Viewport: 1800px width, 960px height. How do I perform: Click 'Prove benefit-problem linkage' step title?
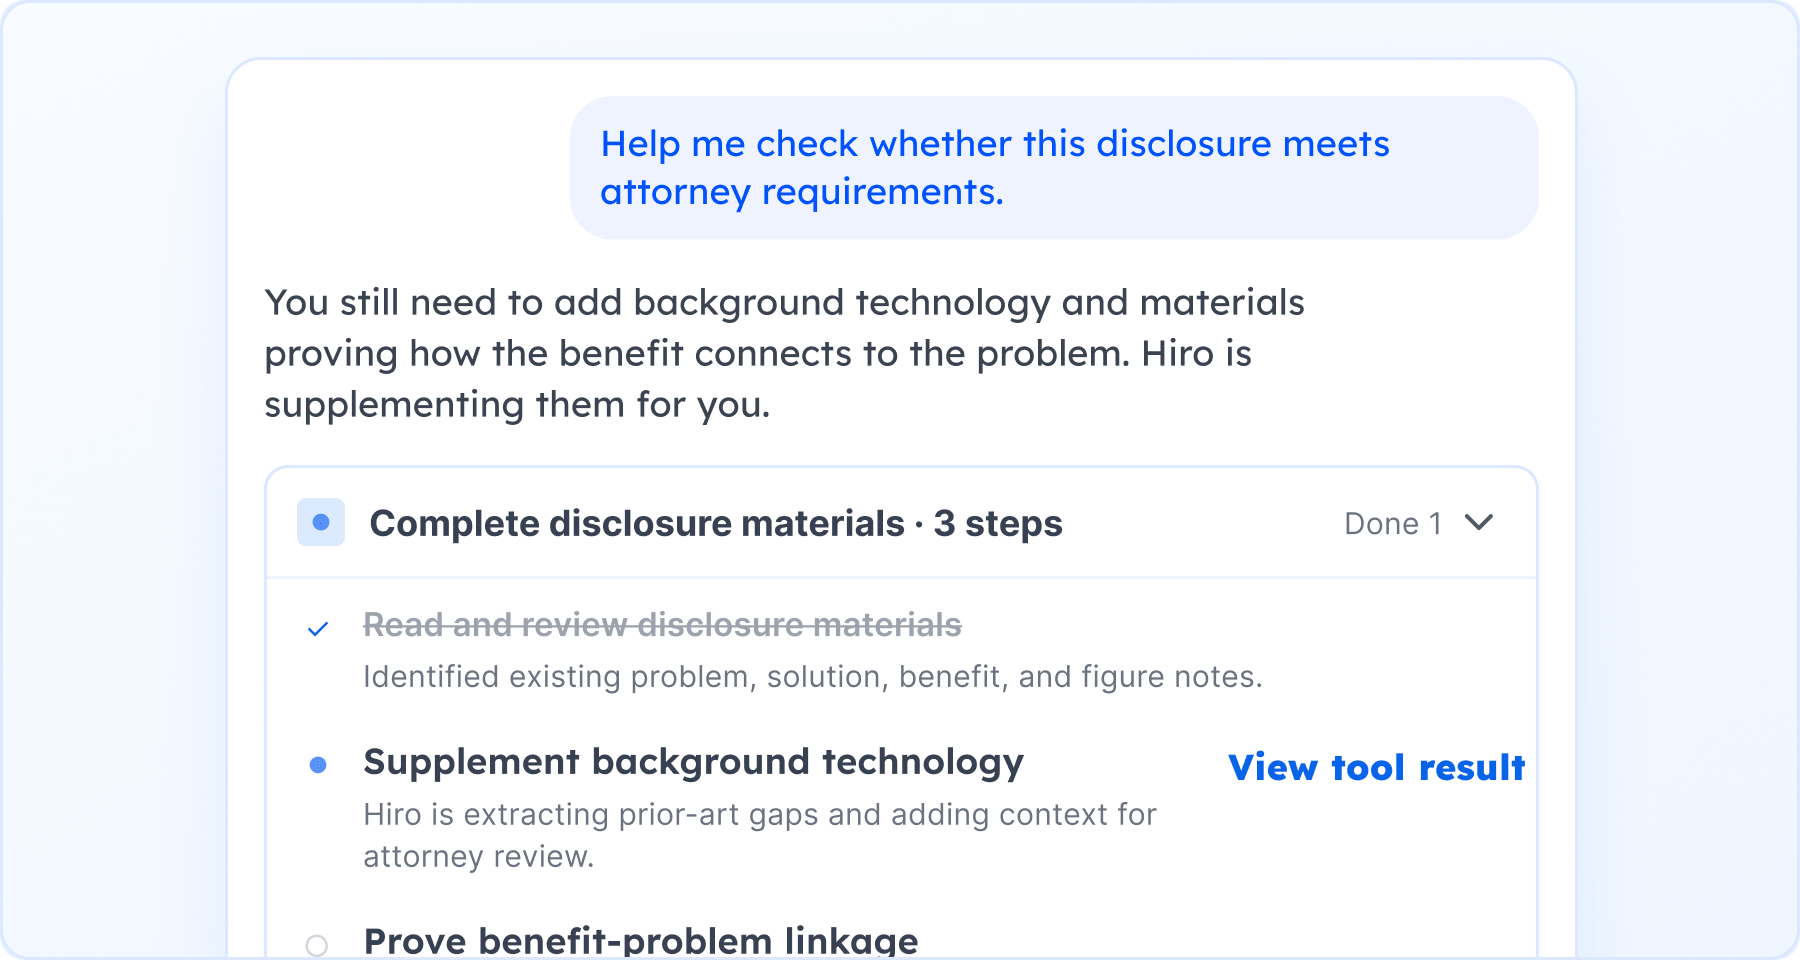pyautogui.click(x=641, y=941)
